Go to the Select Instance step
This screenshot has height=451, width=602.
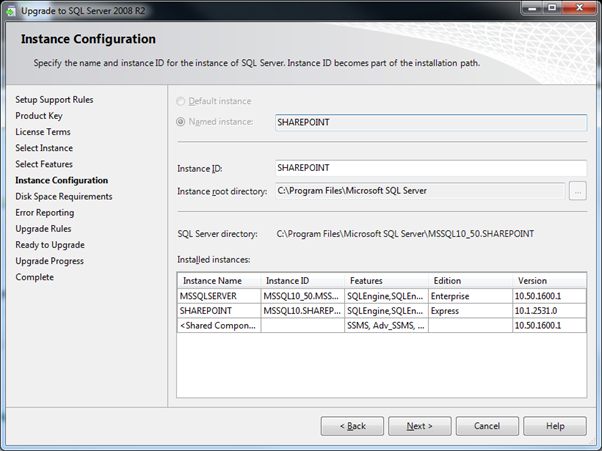(44, 148)
